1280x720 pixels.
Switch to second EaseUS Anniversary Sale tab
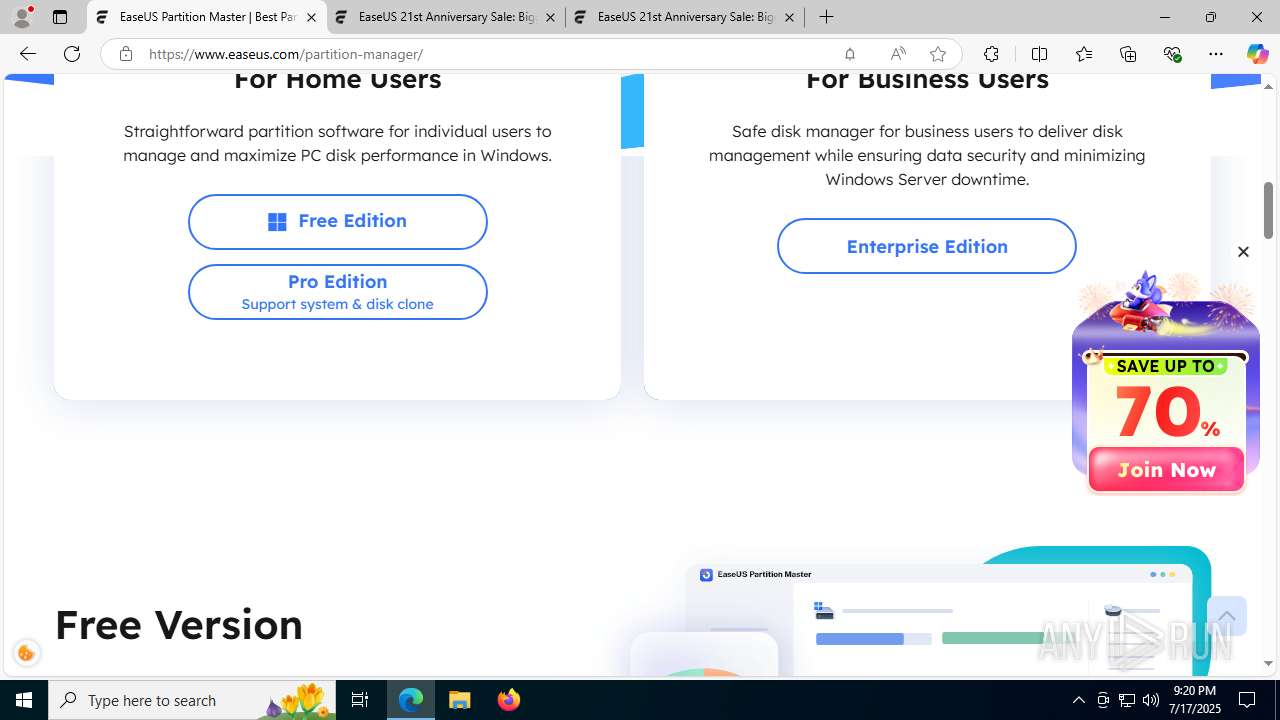pos(445,17)
